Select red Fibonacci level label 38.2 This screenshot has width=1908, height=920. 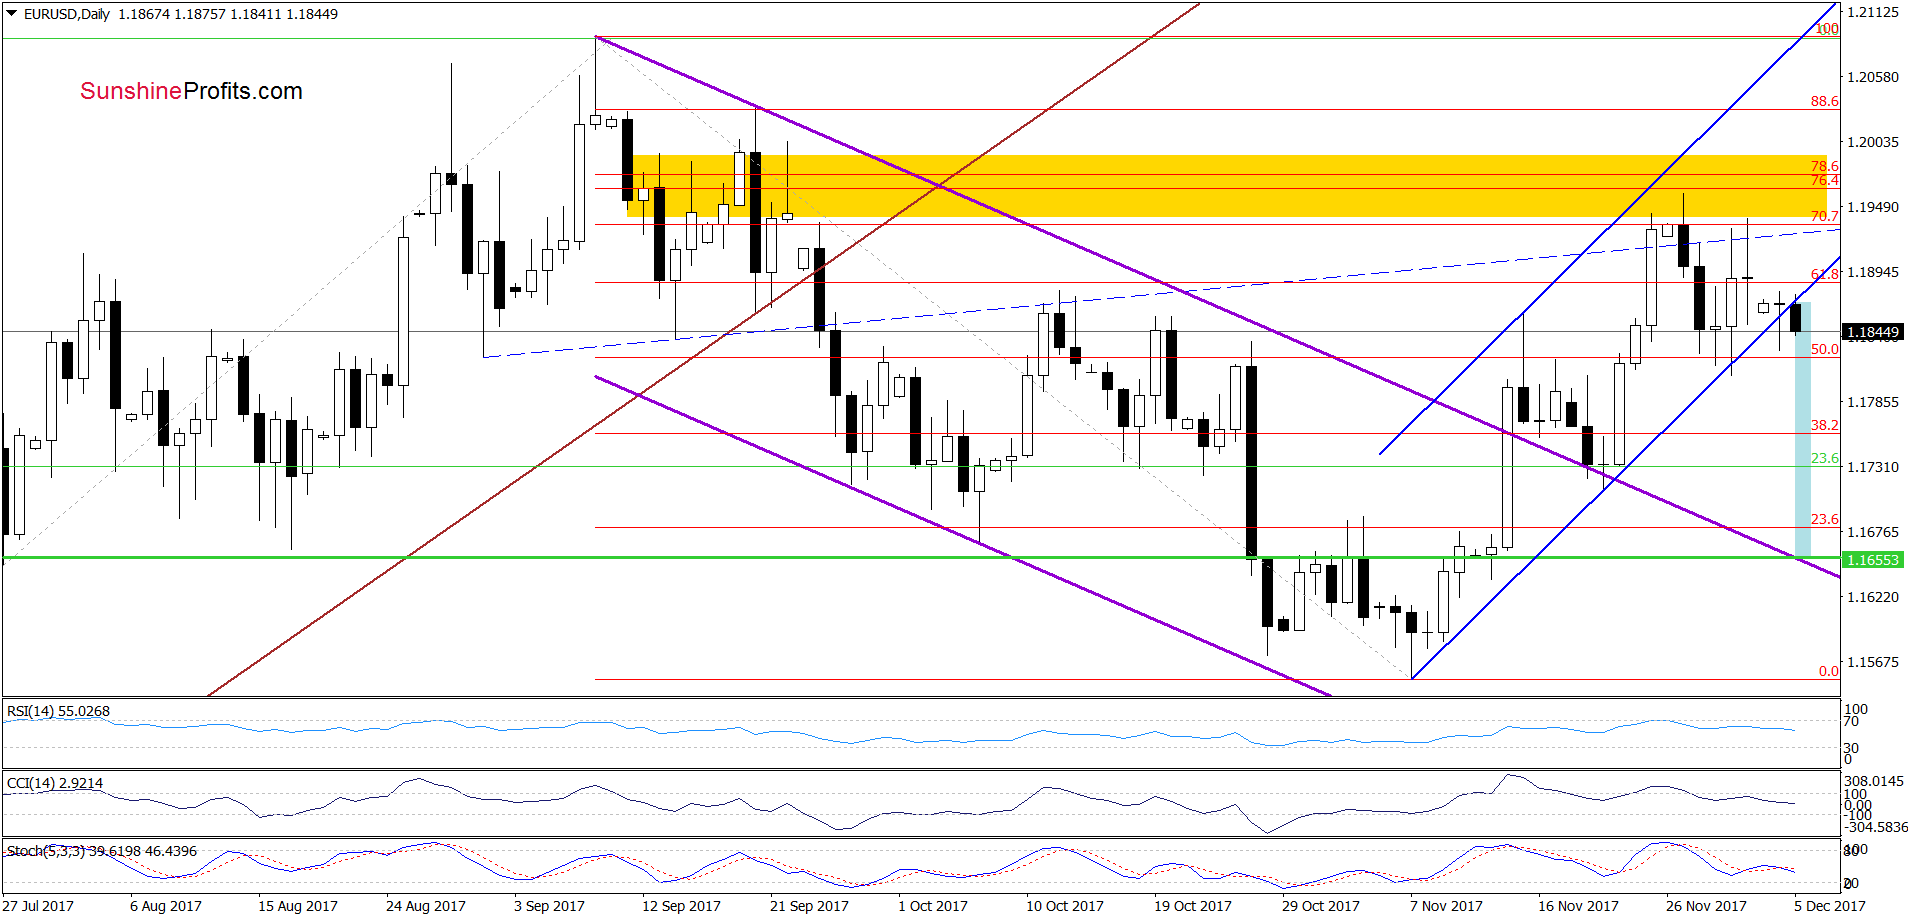(1824, 425)
